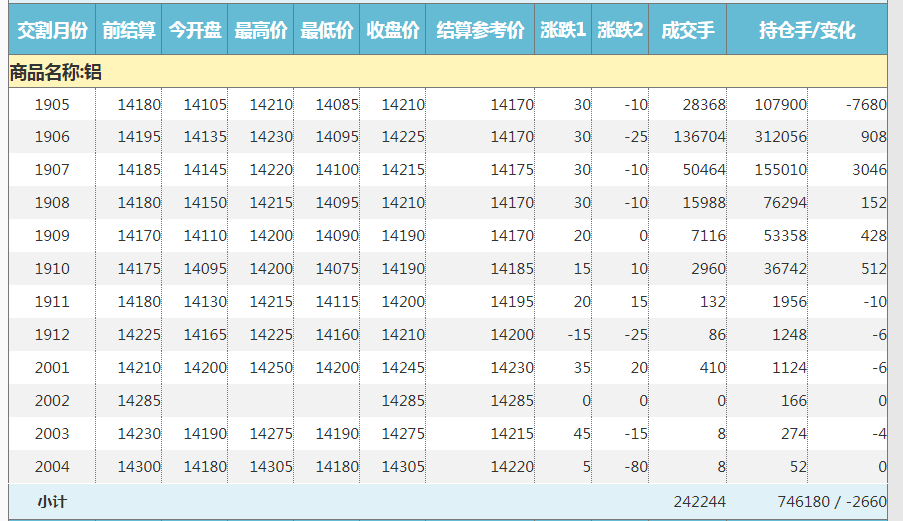Click the 收盘价 column header

click(x=393, y=31)
